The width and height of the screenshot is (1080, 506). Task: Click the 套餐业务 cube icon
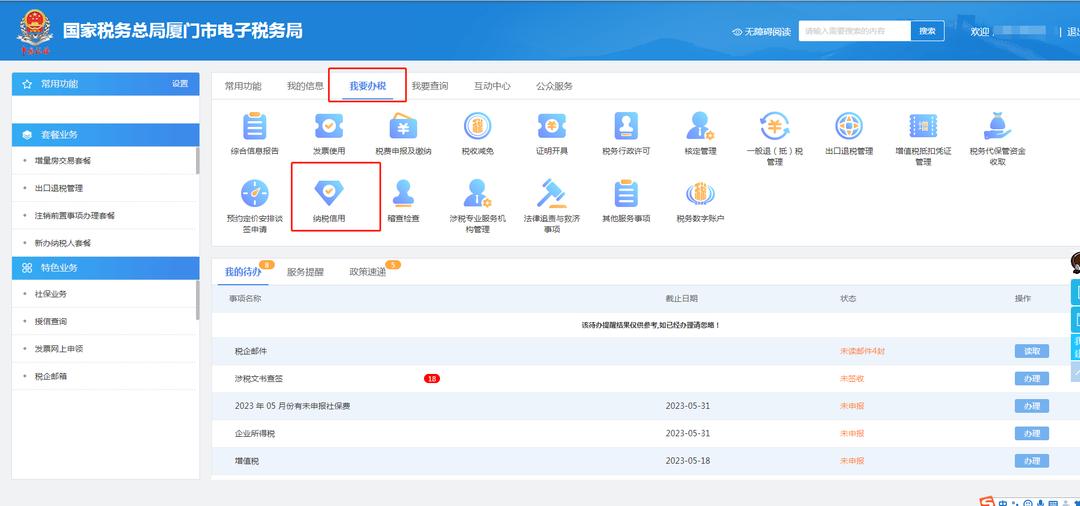[27, 135]
